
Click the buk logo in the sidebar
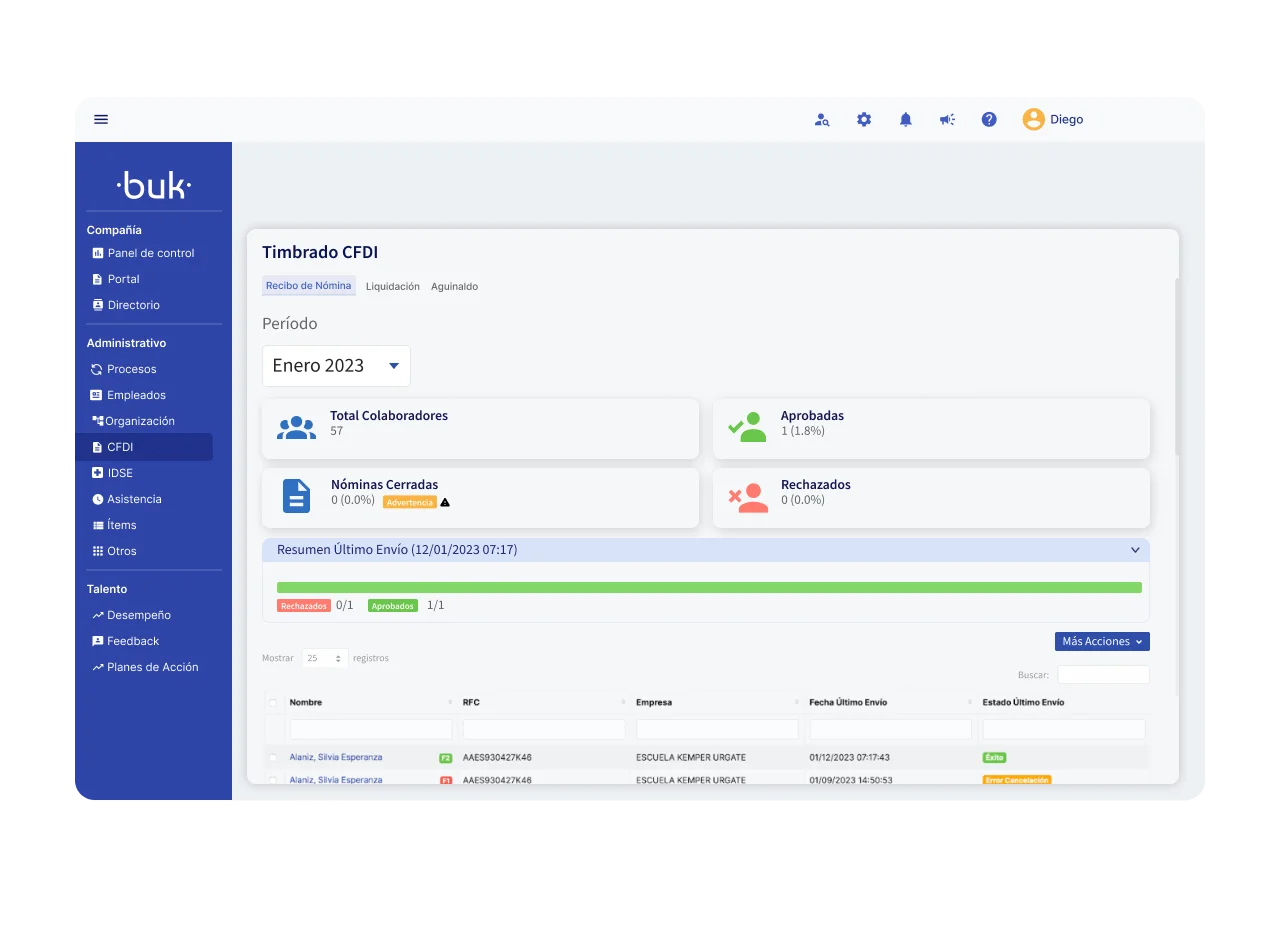tap(154, 184)
